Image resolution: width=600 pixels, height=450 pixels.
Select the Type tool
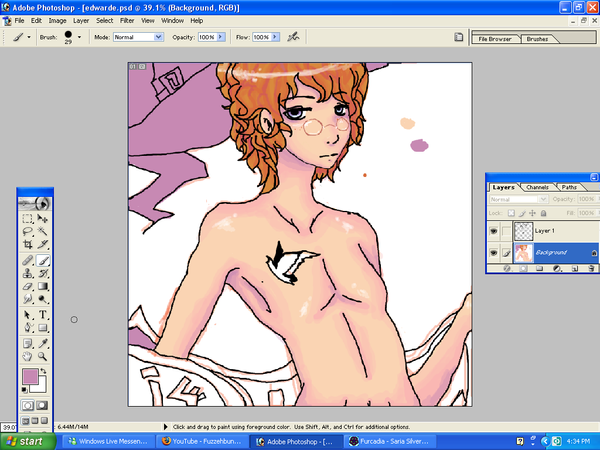pos(42,315)
